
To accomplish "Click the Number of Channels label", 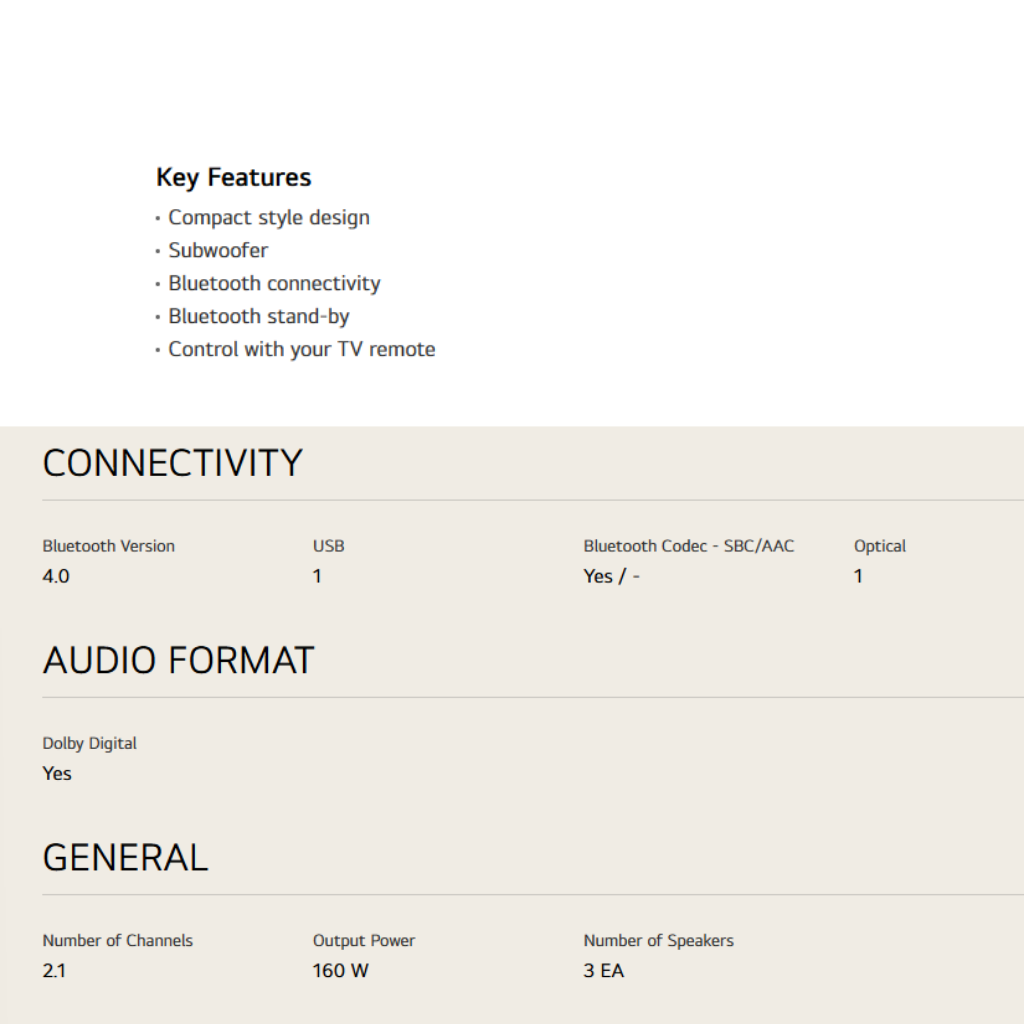I will click(x=117, y=940).
